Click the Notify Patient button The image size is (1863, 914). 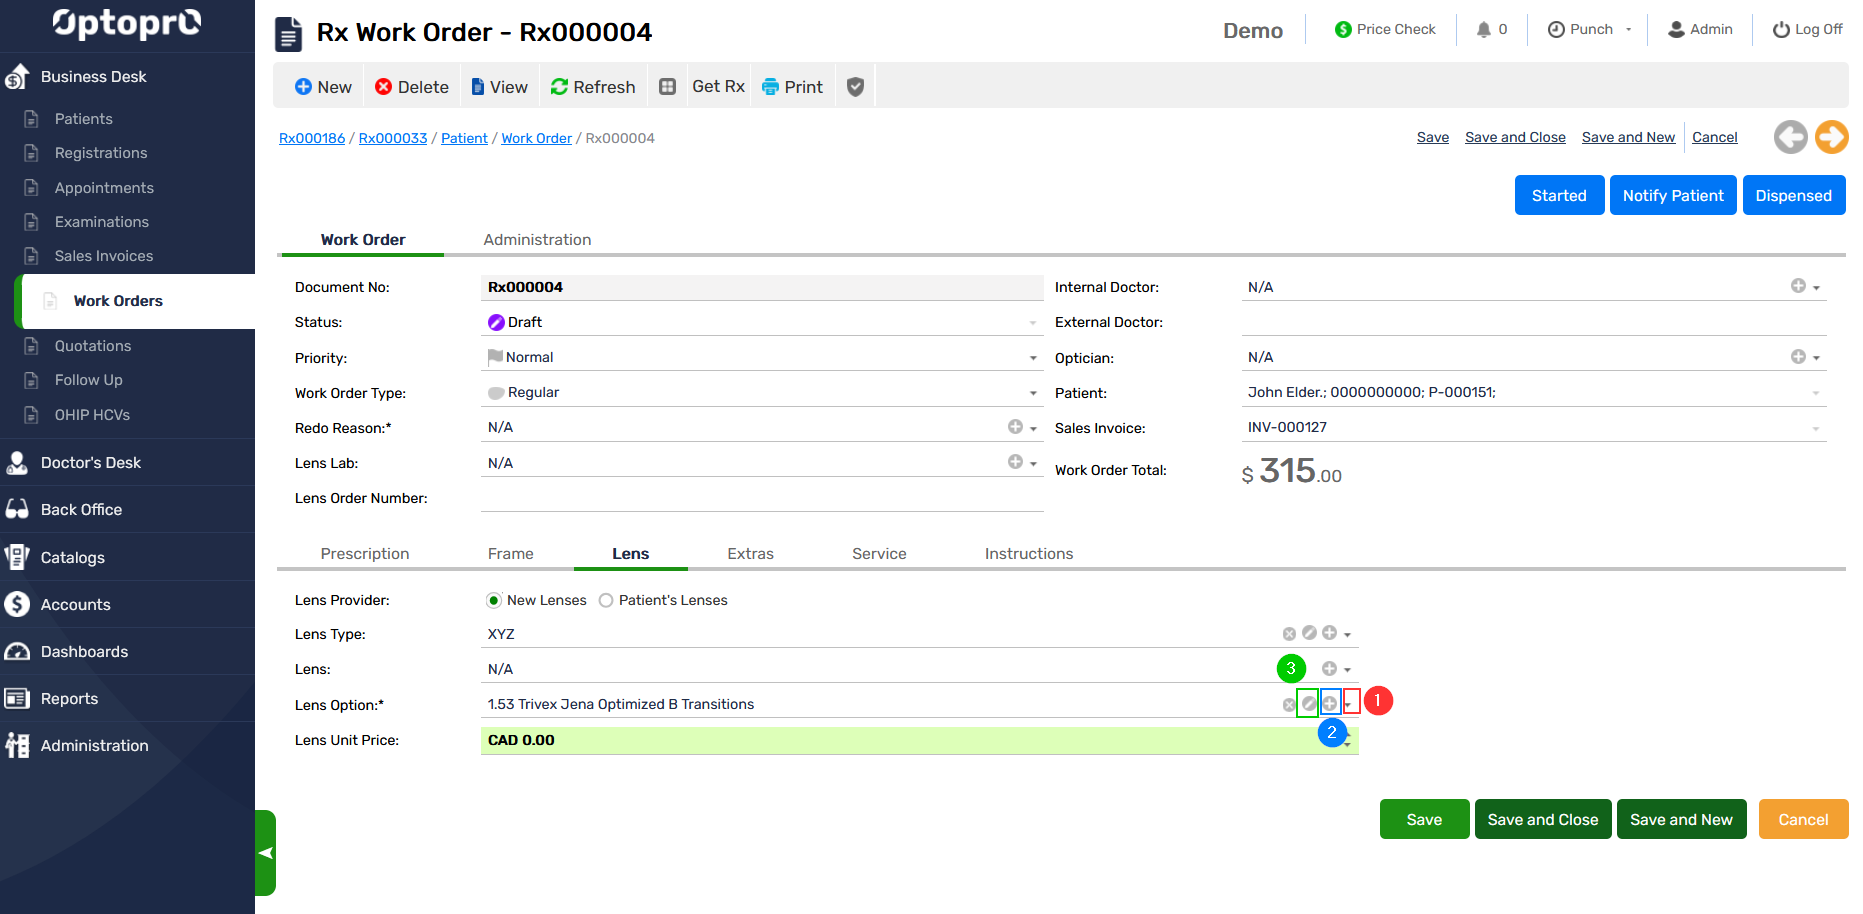pos(1672,196)
